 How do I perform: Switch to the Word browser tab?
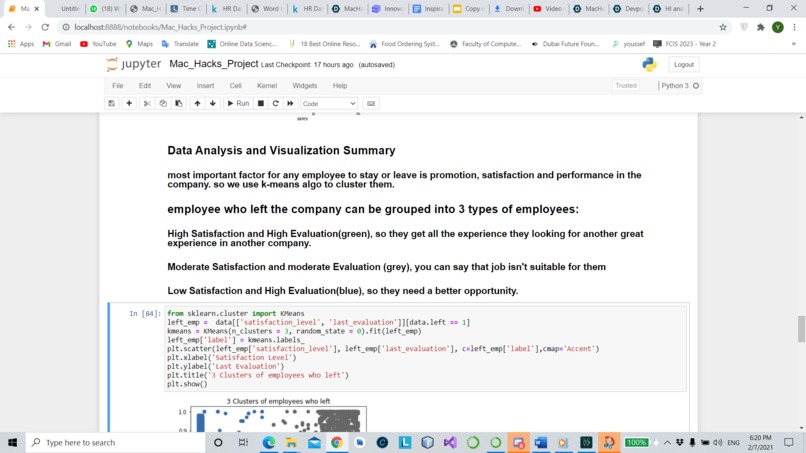[267, 9]
